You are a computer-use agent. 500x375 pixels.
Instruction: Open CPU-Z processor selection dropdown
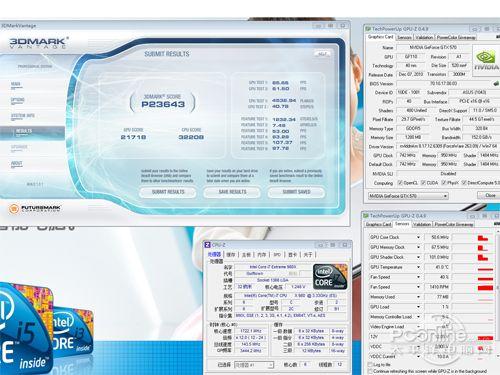click(254, 365)
